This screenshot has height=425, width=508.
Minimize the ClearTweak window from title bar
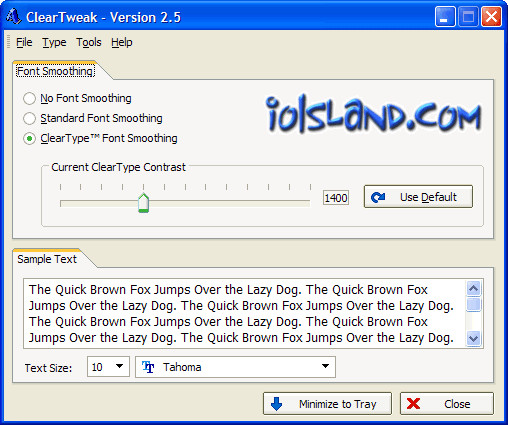445,16
